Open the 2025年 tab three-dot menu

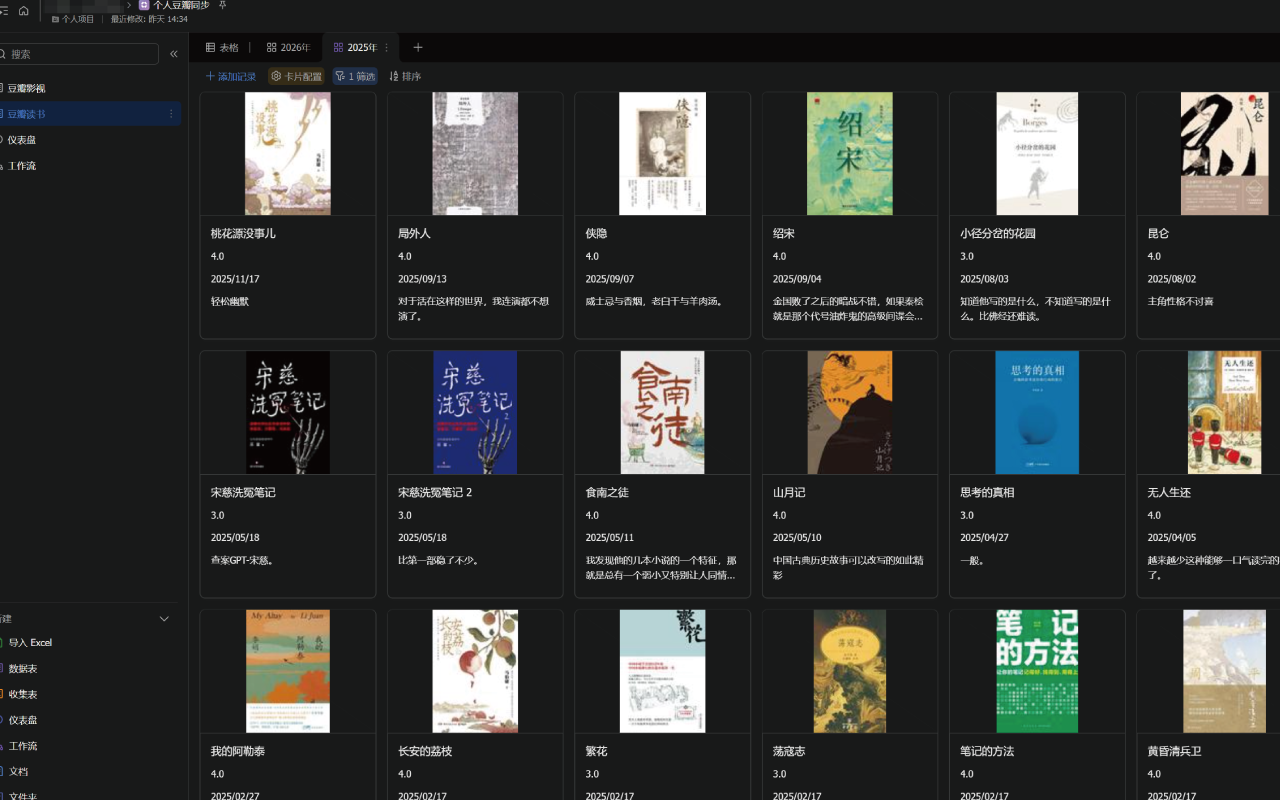click(x=387, y=48)
